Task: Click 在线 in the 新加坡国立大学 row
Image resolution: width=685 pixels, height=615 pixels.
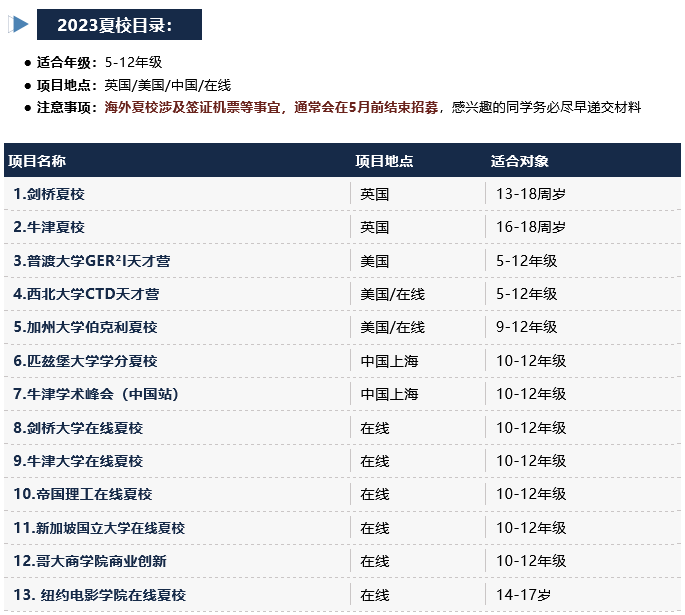Action: point(374,529)
